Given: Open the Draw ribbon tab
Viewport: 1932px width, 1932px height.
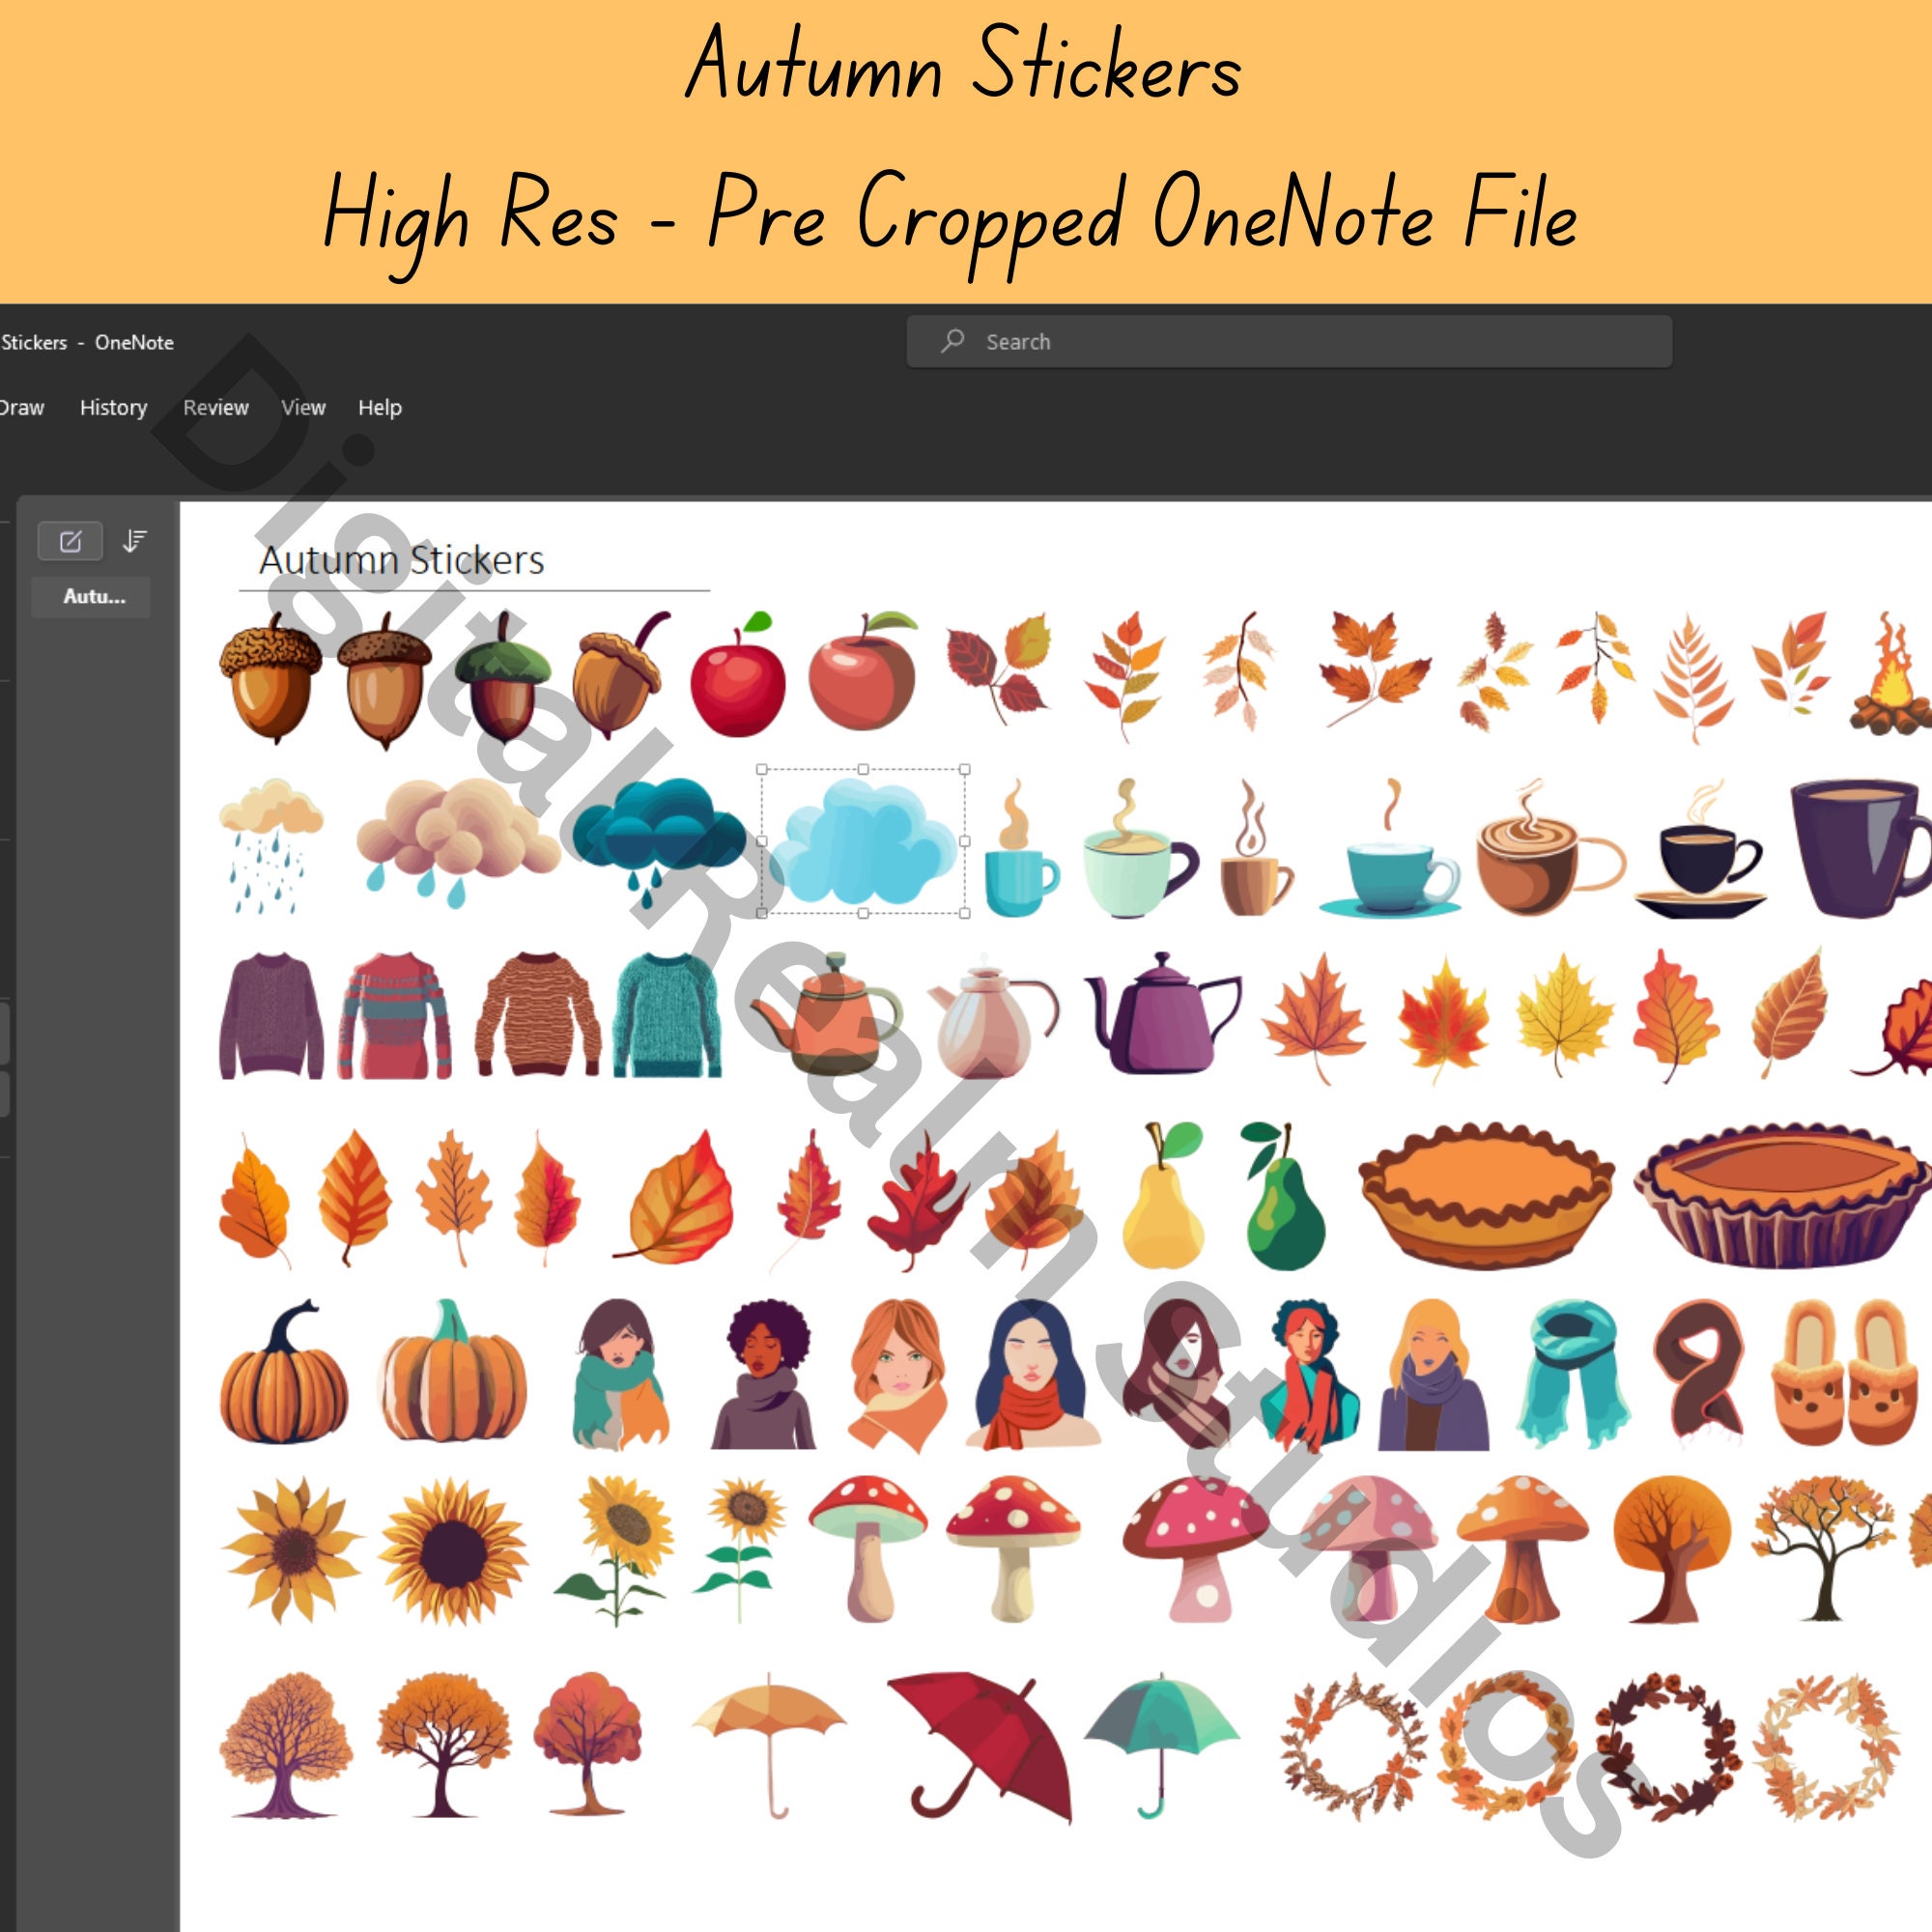Looking at the screenshot, I should (22, 407).
